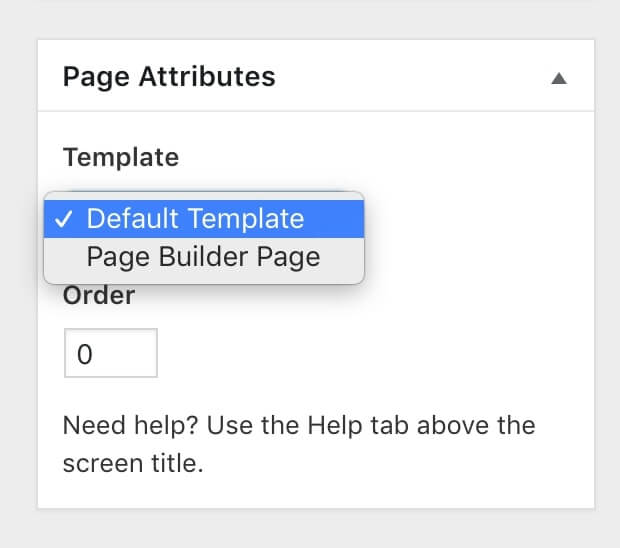The width and height of the screenshot is (620, 548).
Task: Click the blank area right of Template label
Action: 400,157
